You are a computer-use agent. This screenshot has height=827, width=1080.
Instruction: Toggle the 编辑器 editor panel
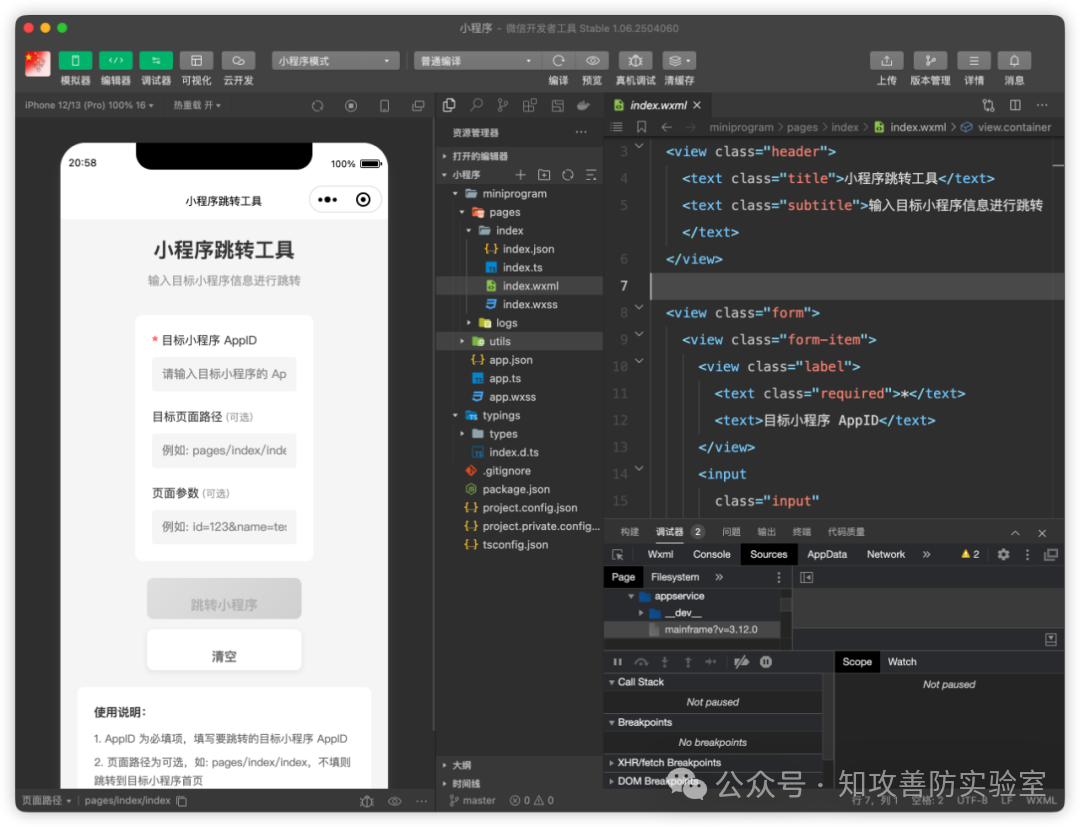coord(115,61)
